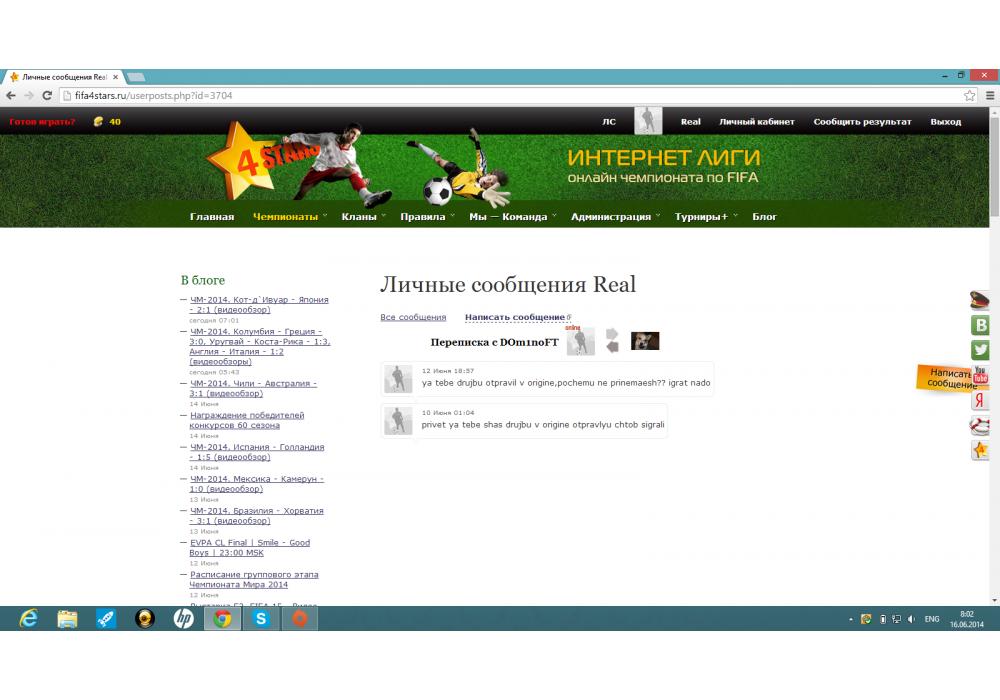Click the Написать сообщение link
This screenshot has height=700, width=1000.
[x=515, y=317]
